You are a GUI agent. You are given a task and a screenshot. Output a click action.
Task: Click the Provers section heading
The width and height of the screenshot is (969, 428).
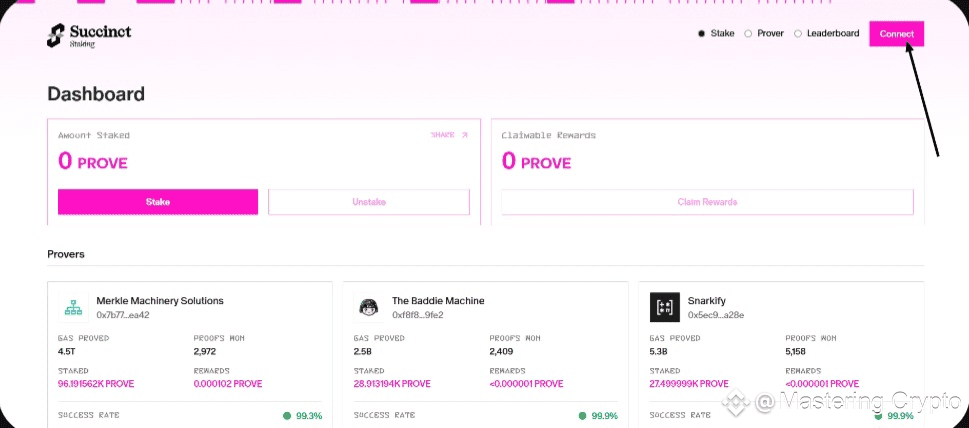66,254
